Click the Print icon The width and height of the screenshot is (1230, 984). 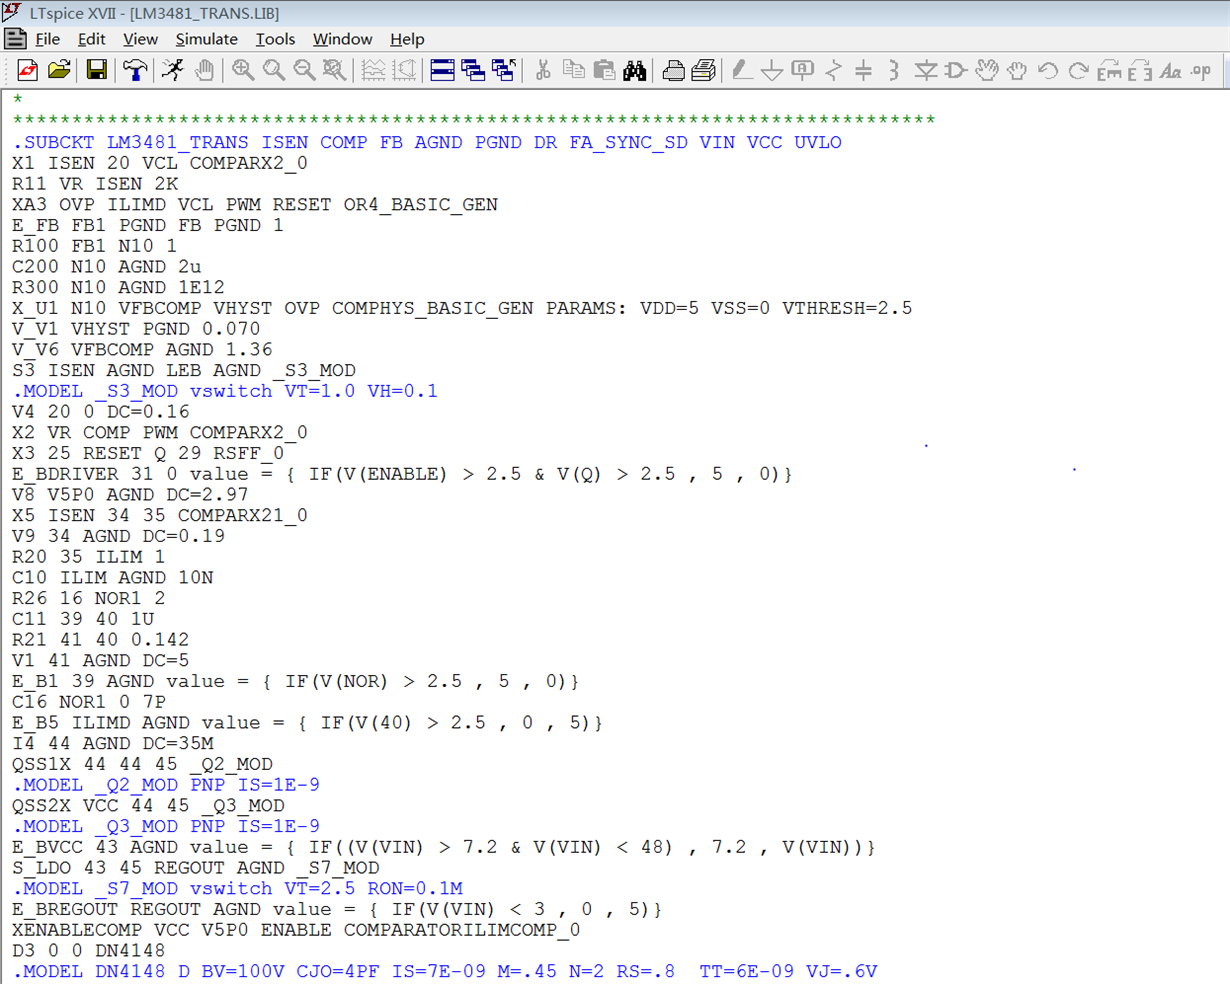703,70
